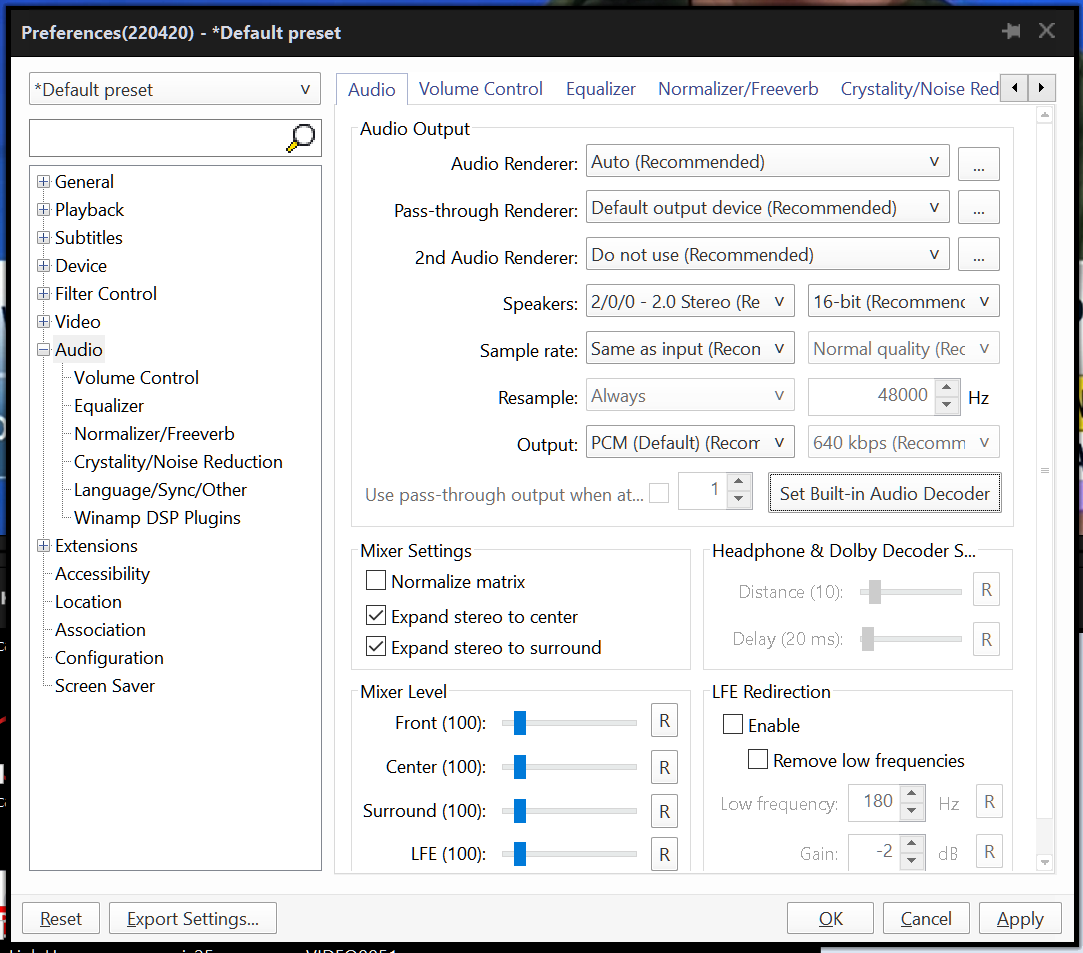The width and height of the screenshot is (1083, 953).
Task: Click the Reset button
Action: [61, 918]
